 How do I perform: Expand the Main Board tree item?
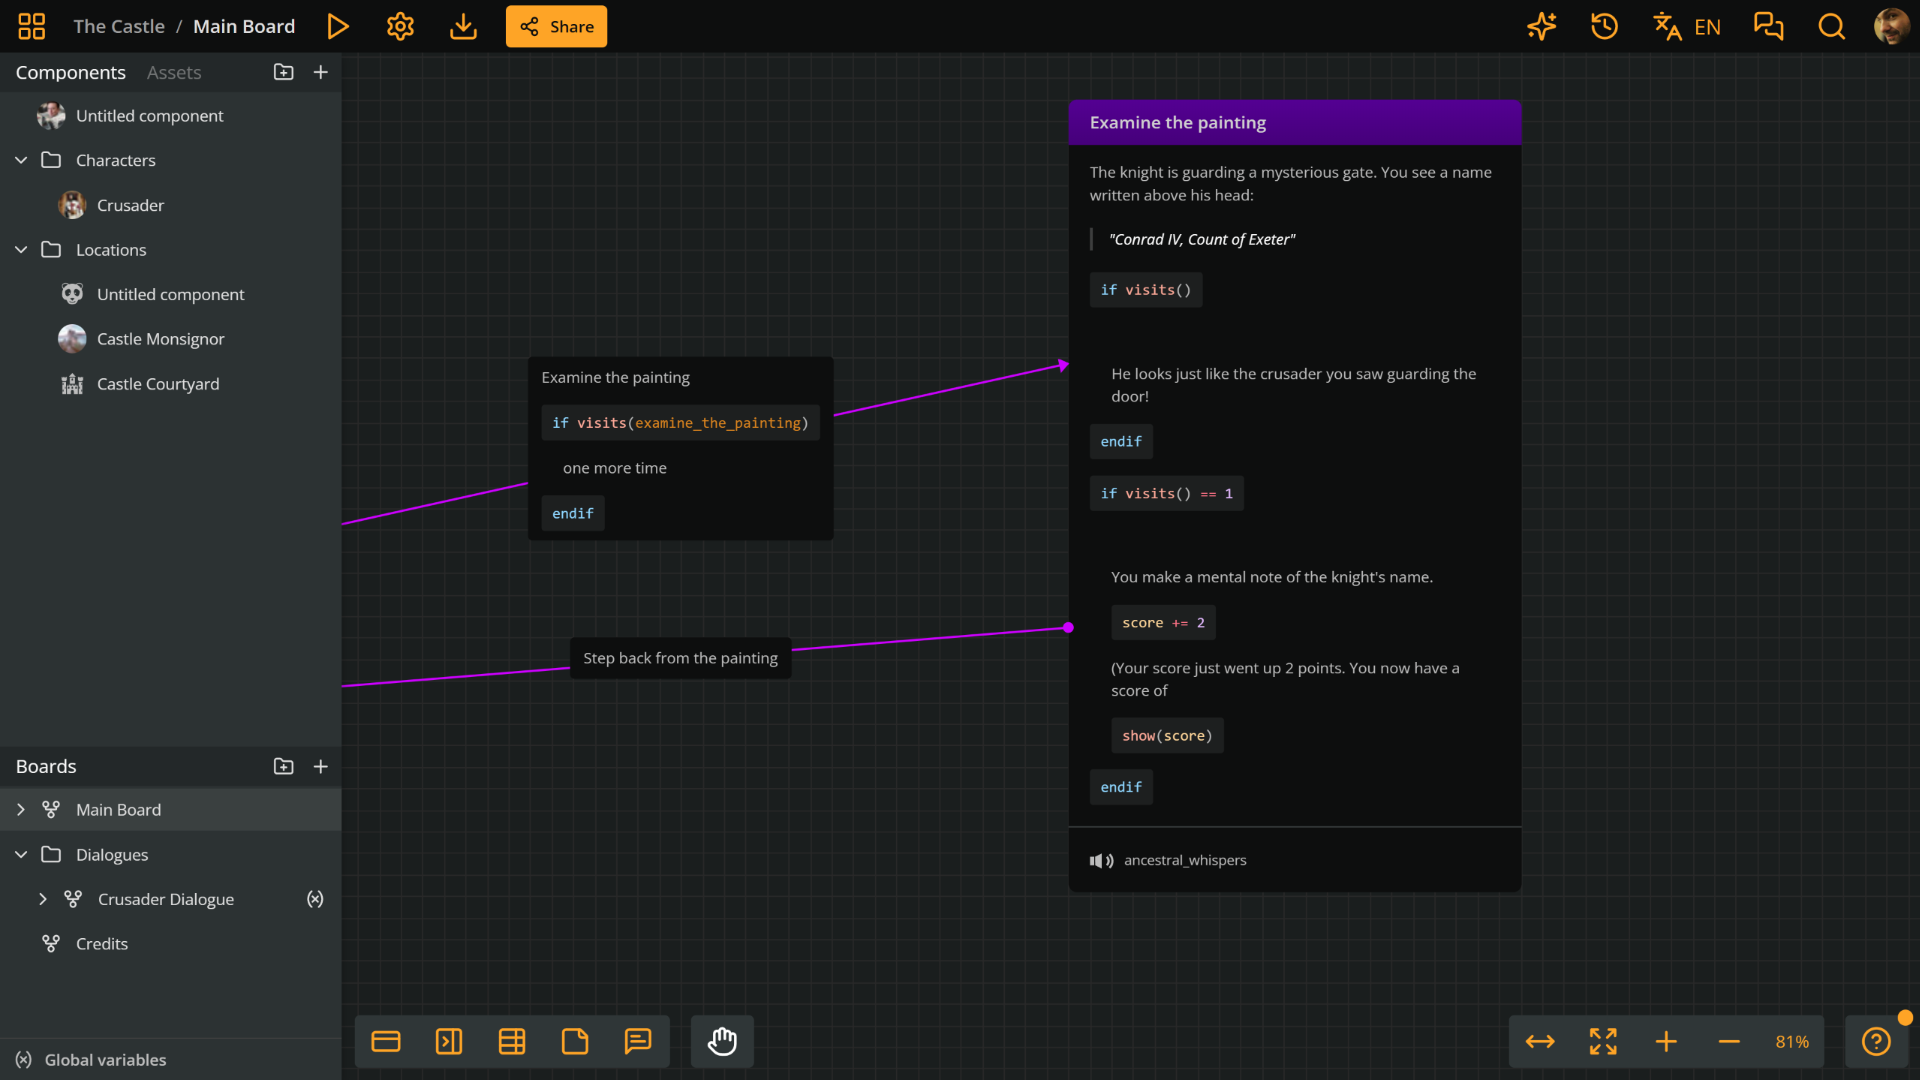click(x=21, y=810)
